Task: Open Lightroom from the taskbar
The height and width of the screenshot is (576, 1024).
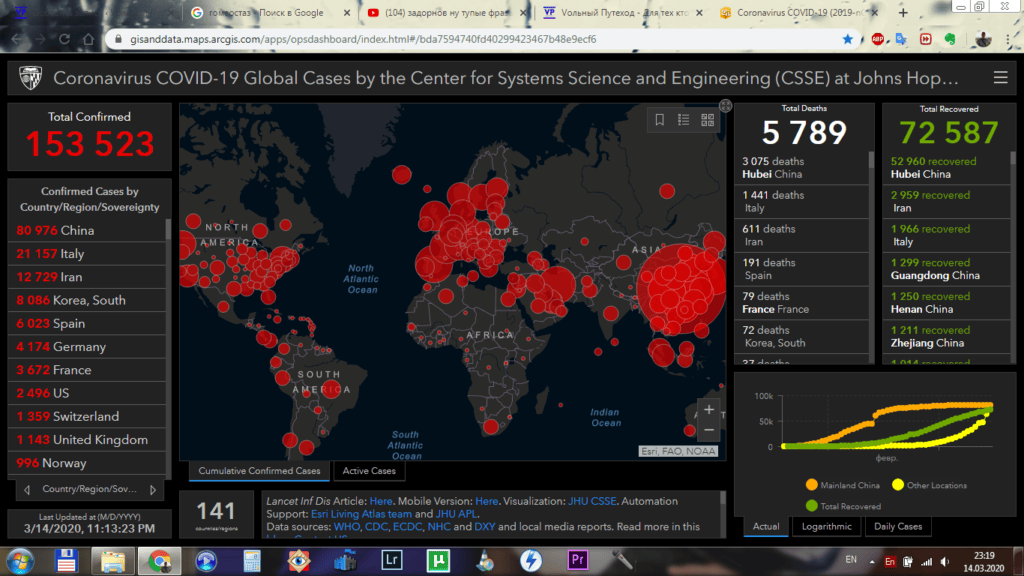Action: (392, 560)
